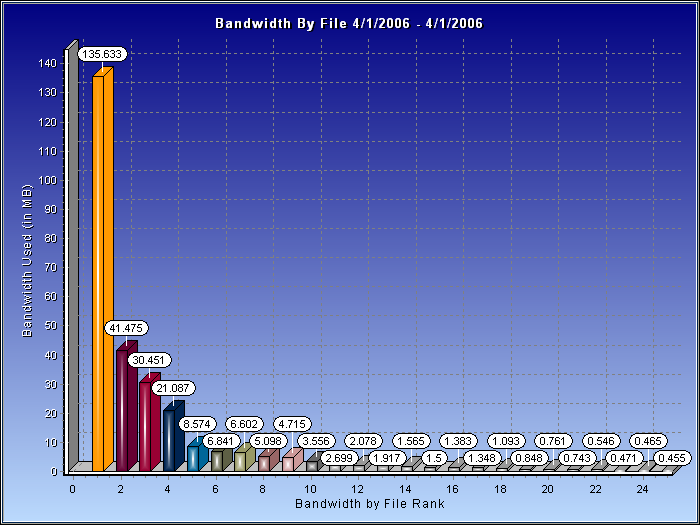
Task: Select the 6.602 data label
Action: pos(245,424)
